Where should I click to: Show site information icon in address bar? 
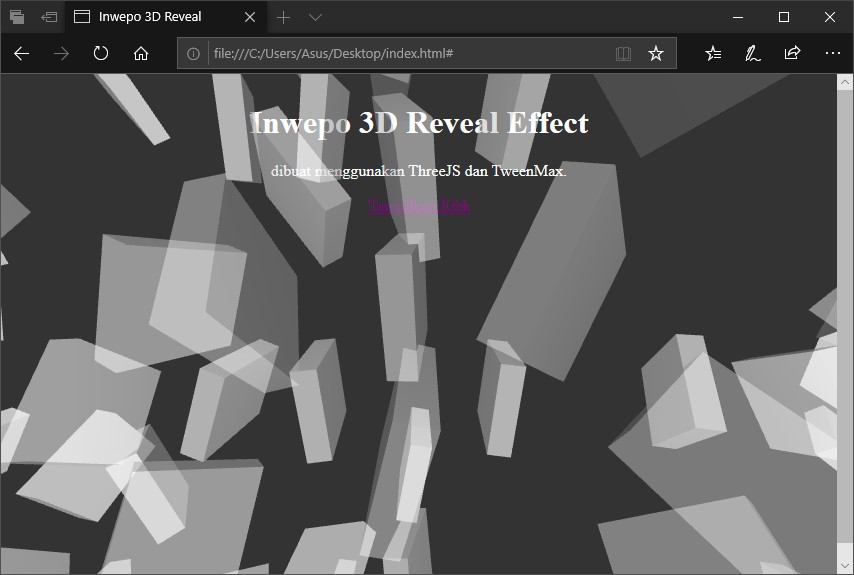pyautogui.click(x=193, y=53)
